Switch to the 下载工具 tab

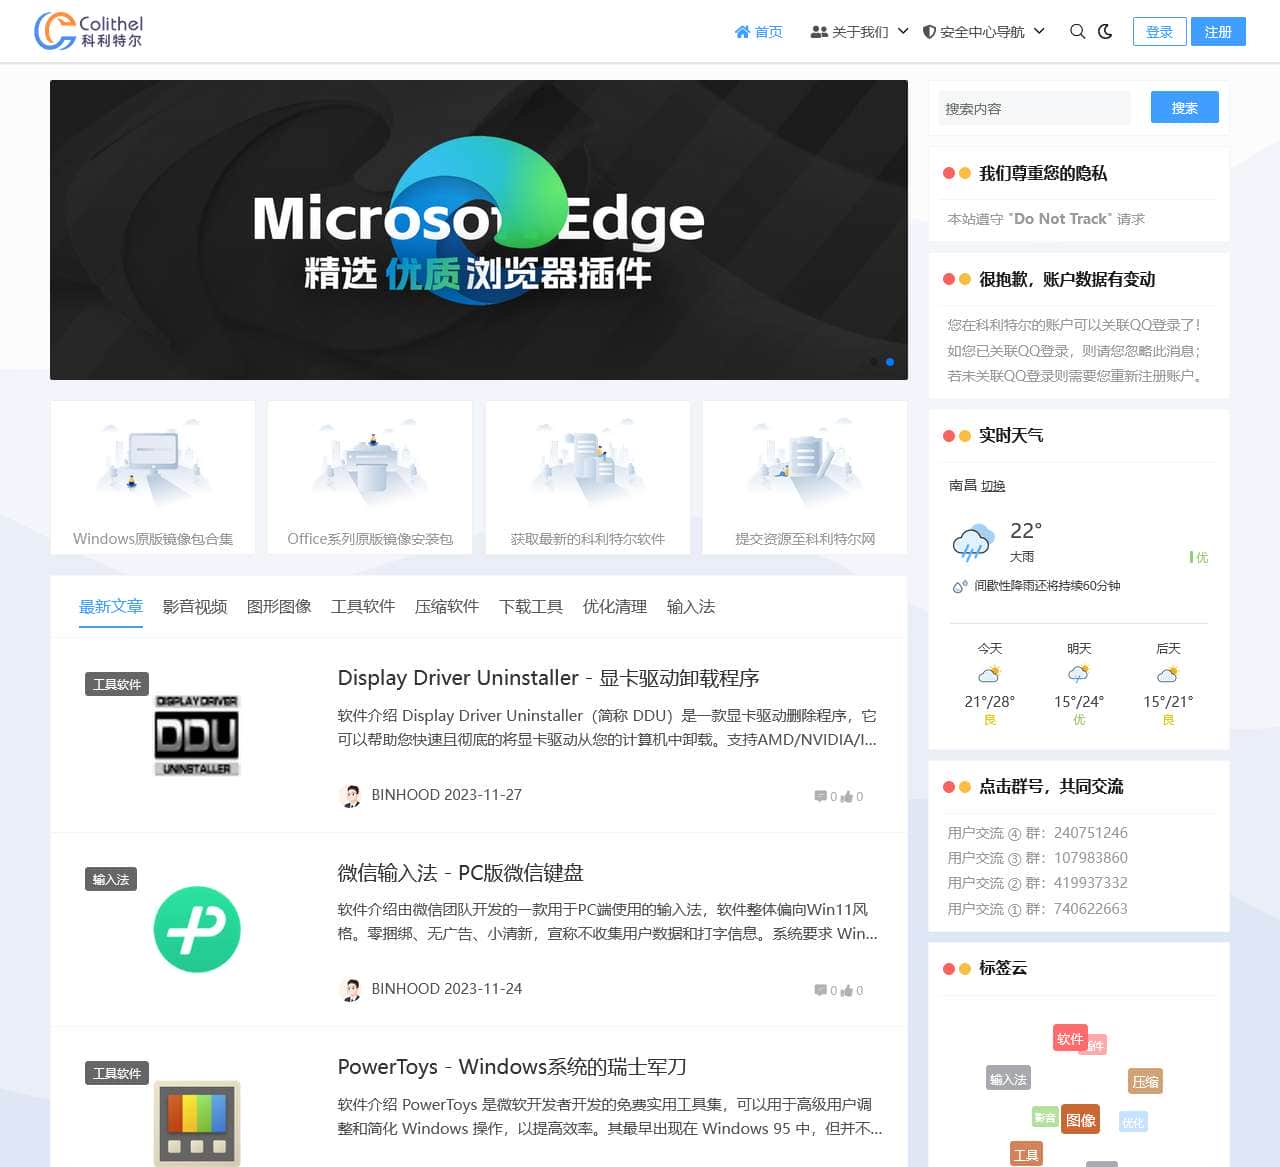(531, 607)
